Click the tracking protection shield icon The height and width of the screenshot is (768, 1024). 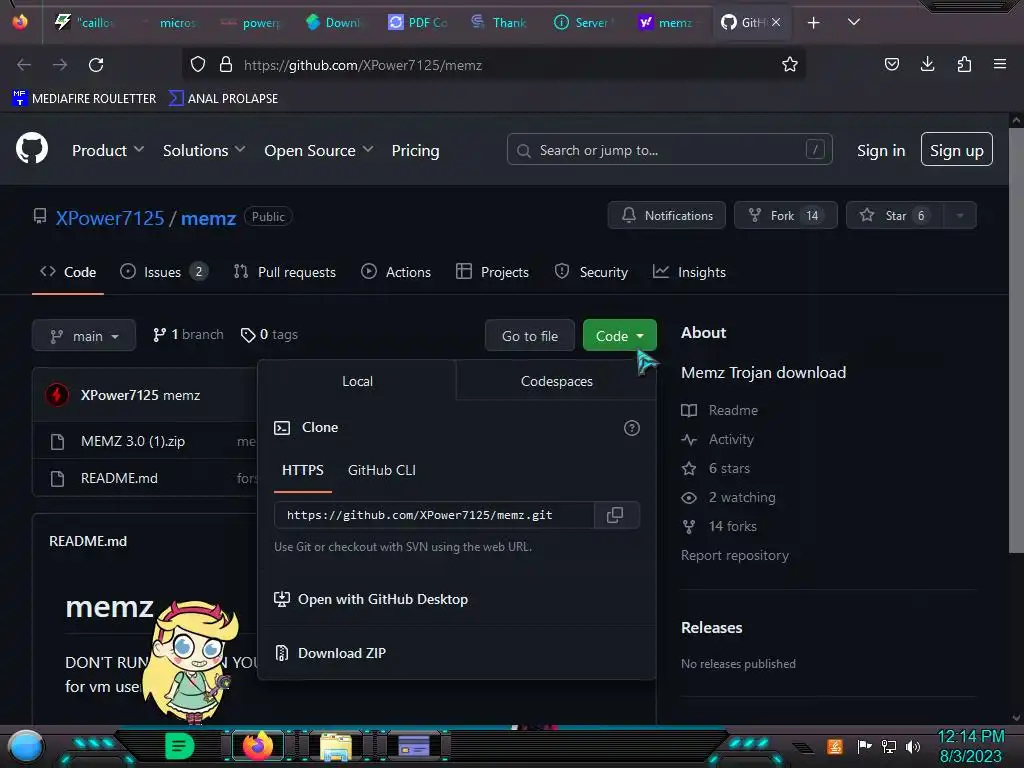[198, 65]
